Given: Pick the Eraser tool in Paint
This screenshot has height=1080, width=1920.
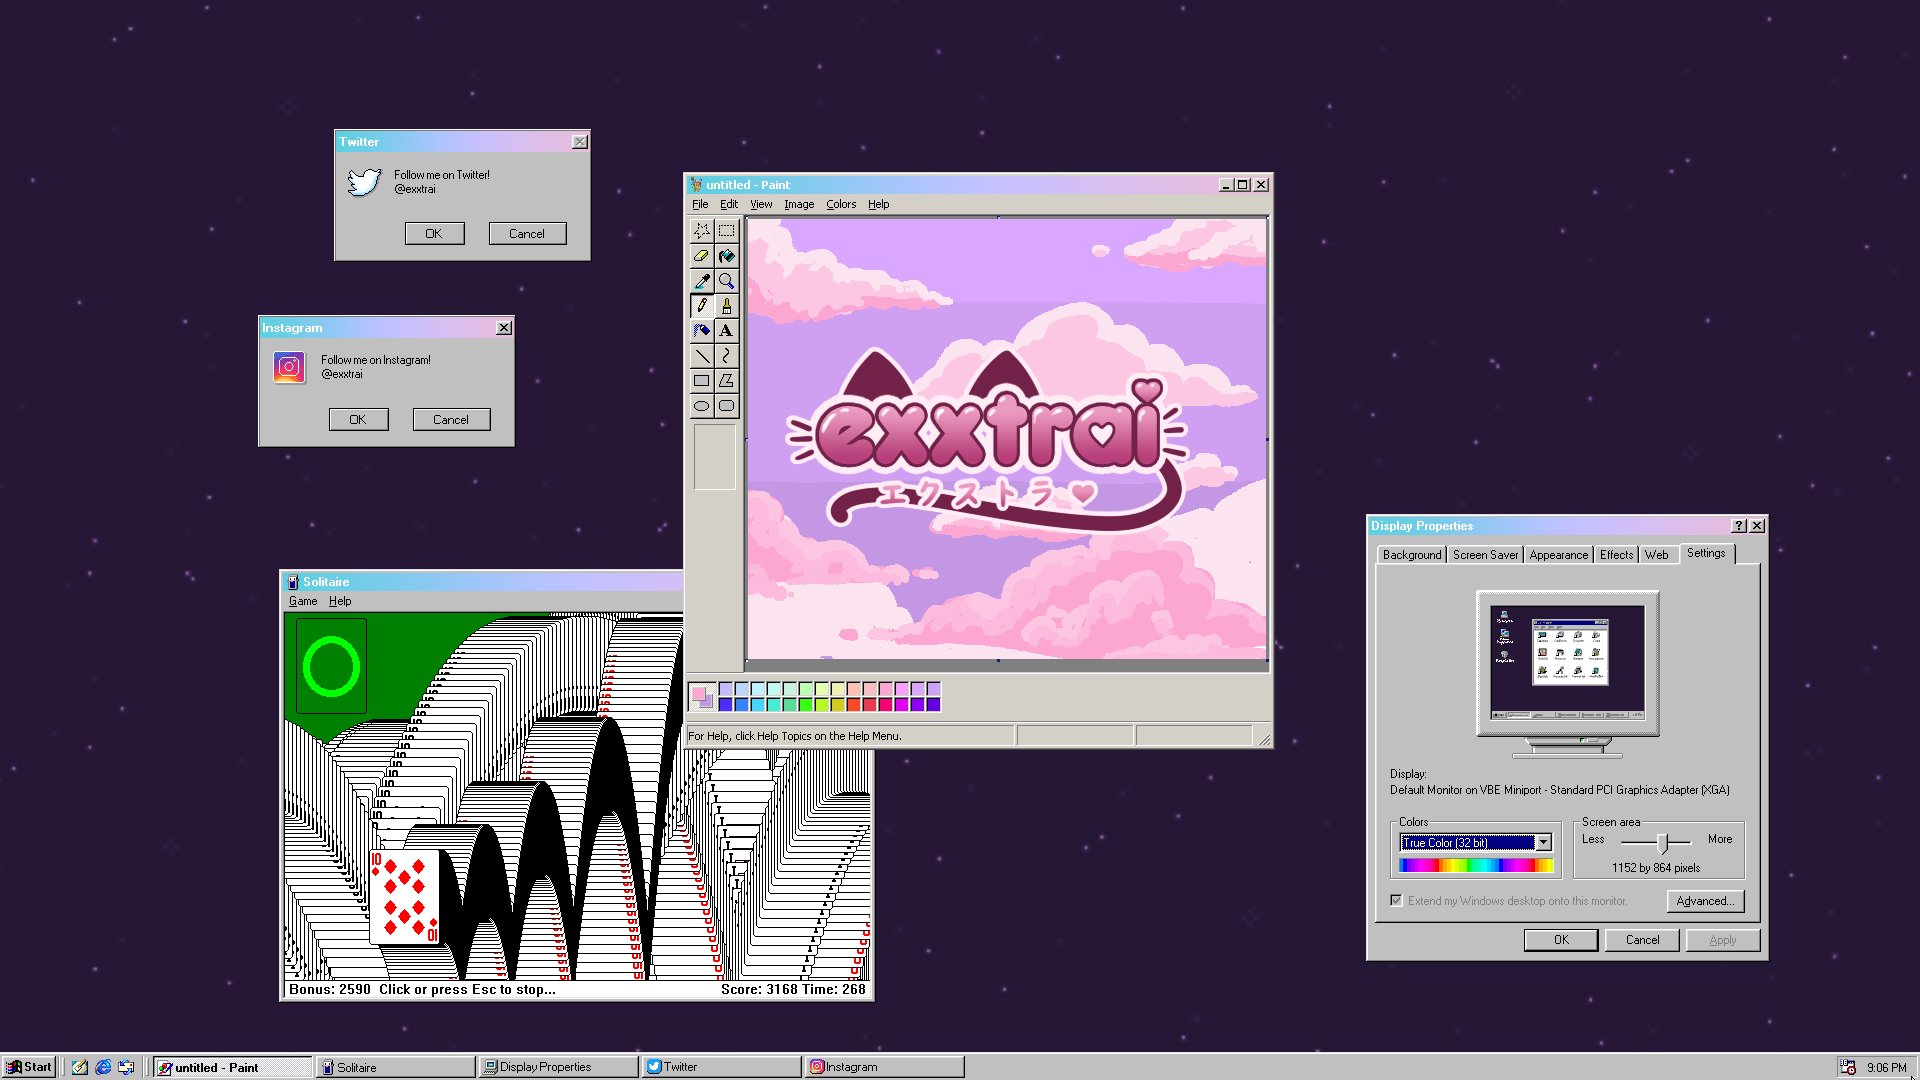Looking at the screenshot, I should (x=702, y=256).
